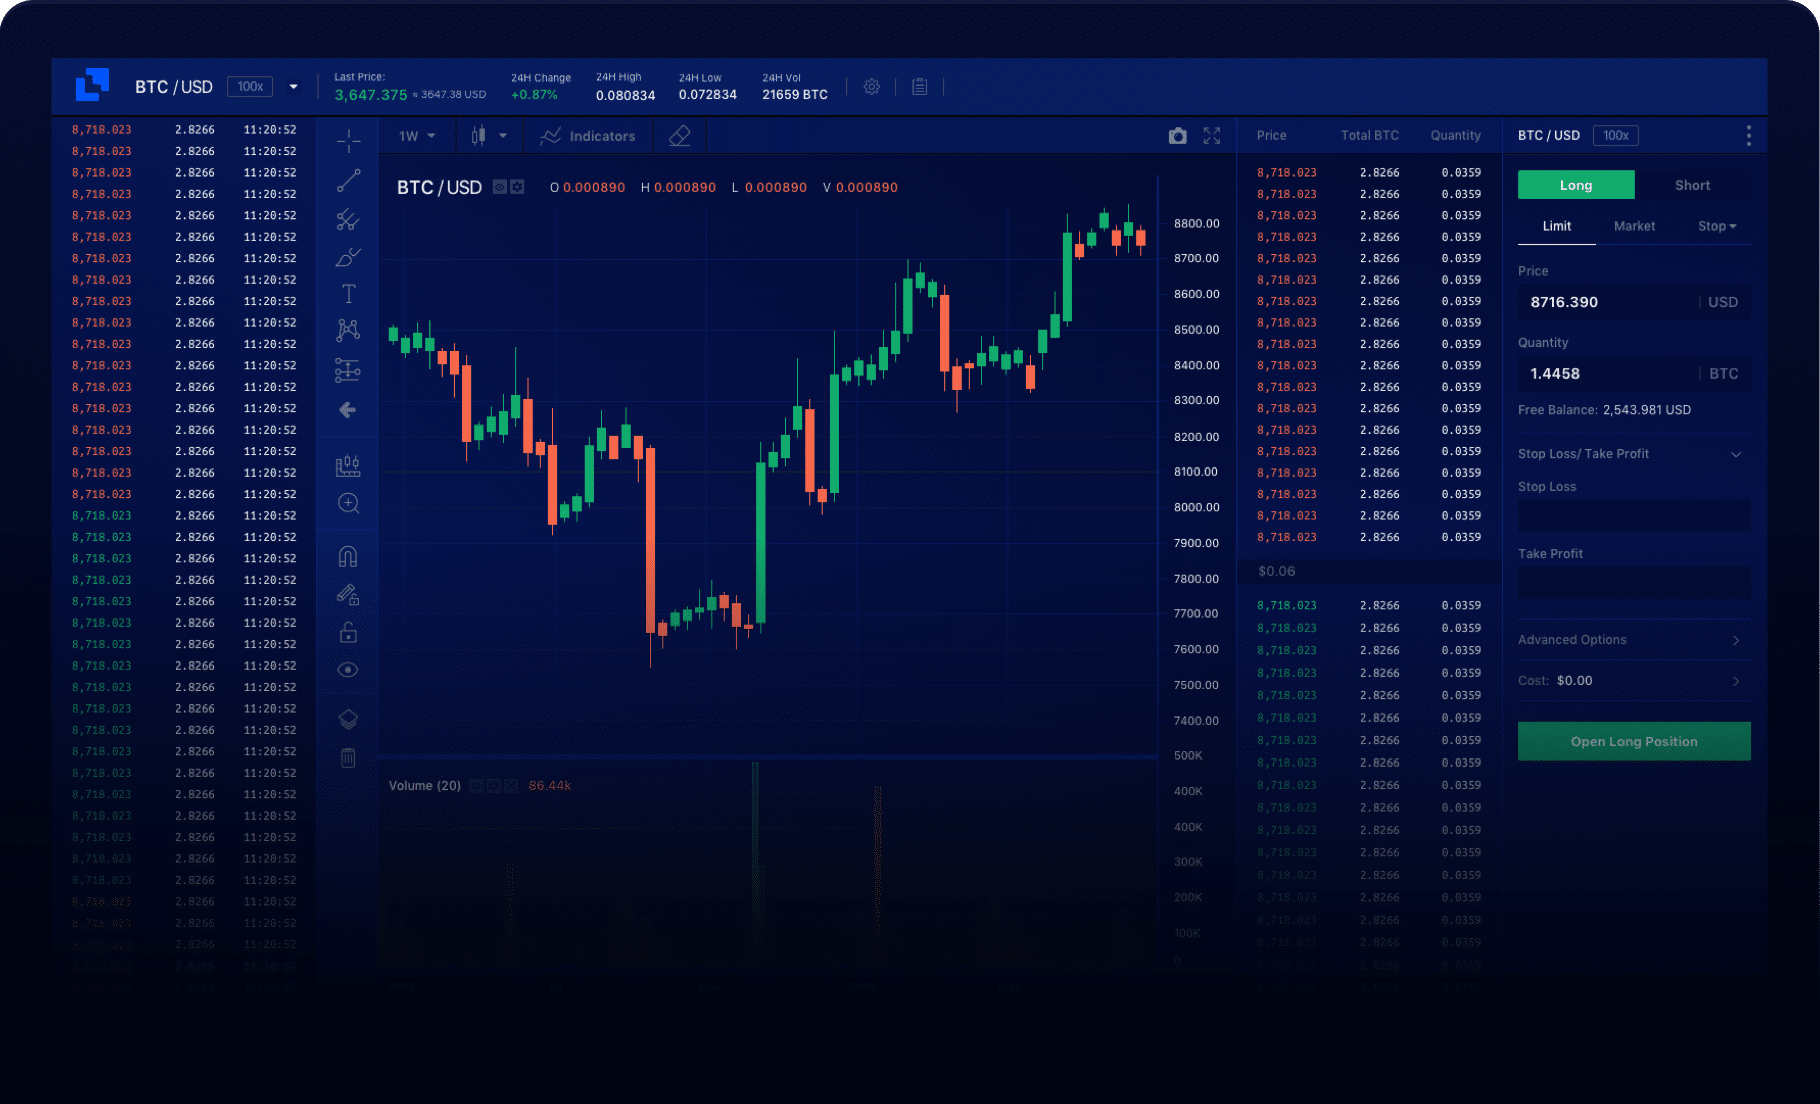Viewport: 1820px width, 1104px height.
Task: Click the Open Long Position button
Action: click(1634, 742)
